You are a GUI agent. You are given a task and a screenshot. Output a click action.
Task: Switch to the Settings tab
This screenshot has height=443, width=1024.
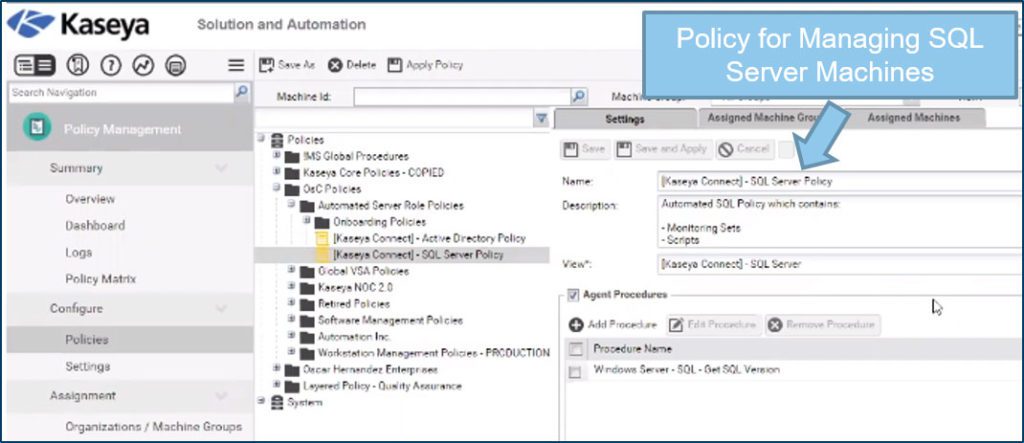click(625, 119)
